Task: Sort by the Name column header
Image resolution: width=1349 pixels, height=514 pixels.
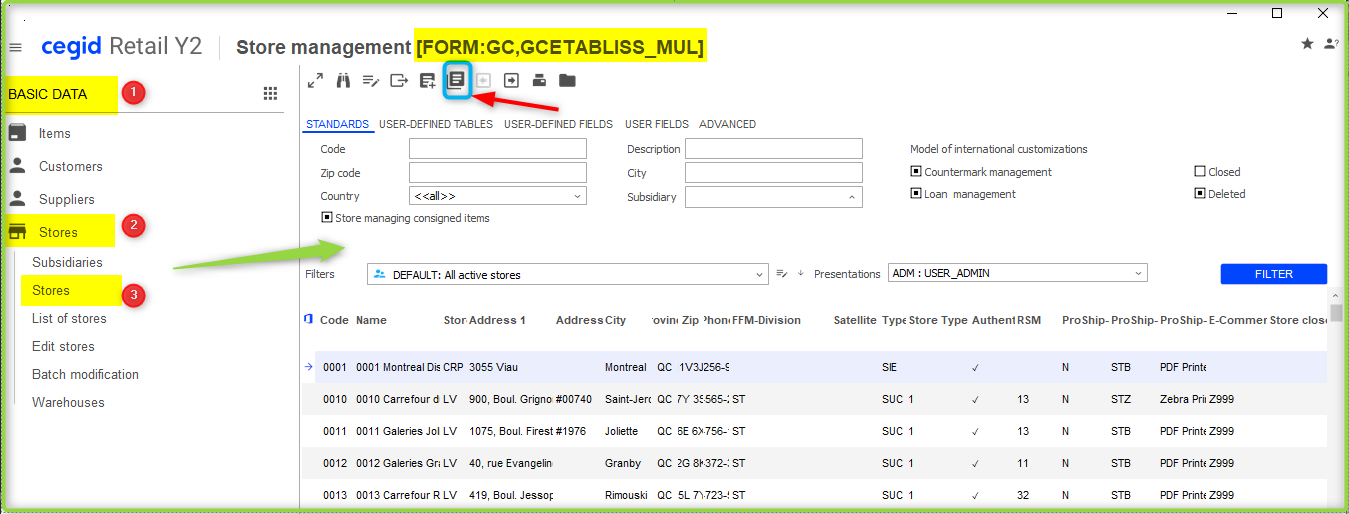Action: pos(371,320)
